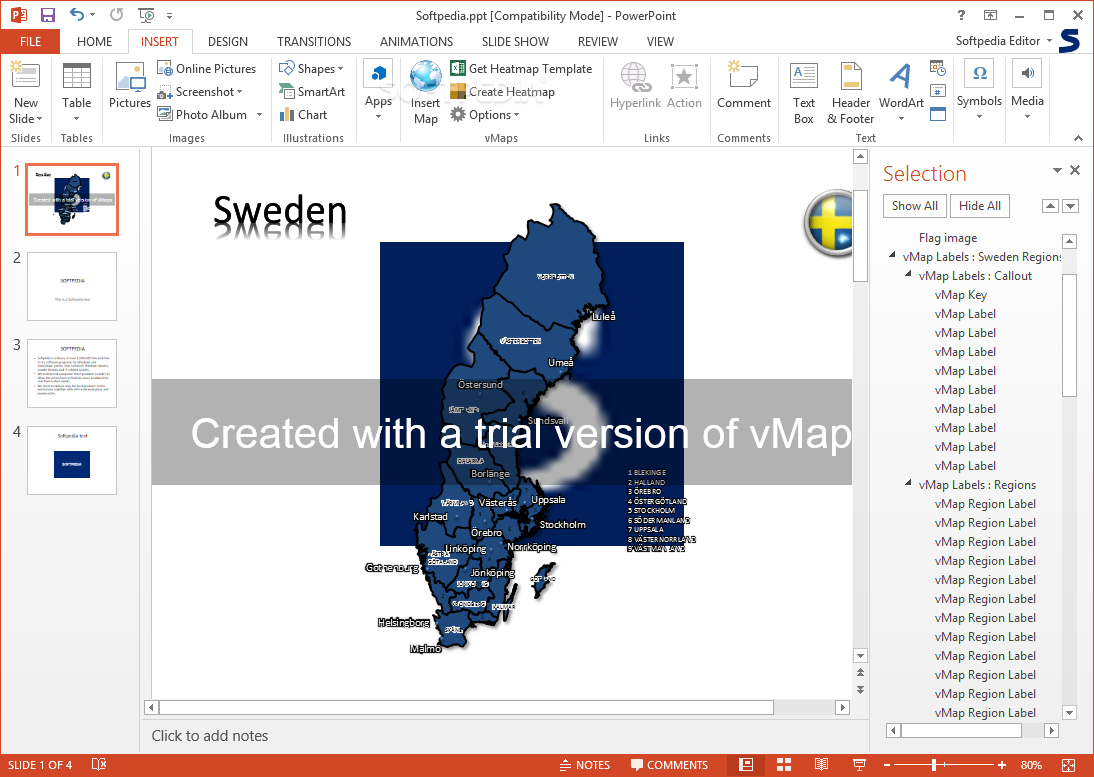1094x777 pixels.
Task: Click Create Heatmap
Action: point(502,91)
